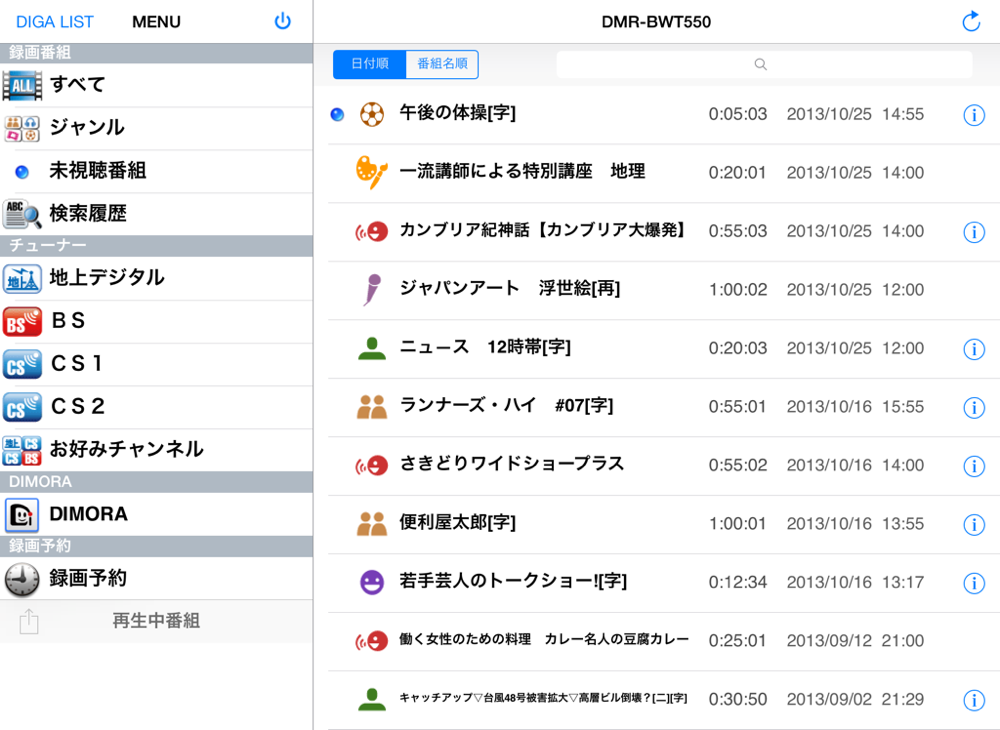This screenshot has width=1000, height=730.
Task: Click the soccer ball icon of 午後の体操
Action: (372, 115)
